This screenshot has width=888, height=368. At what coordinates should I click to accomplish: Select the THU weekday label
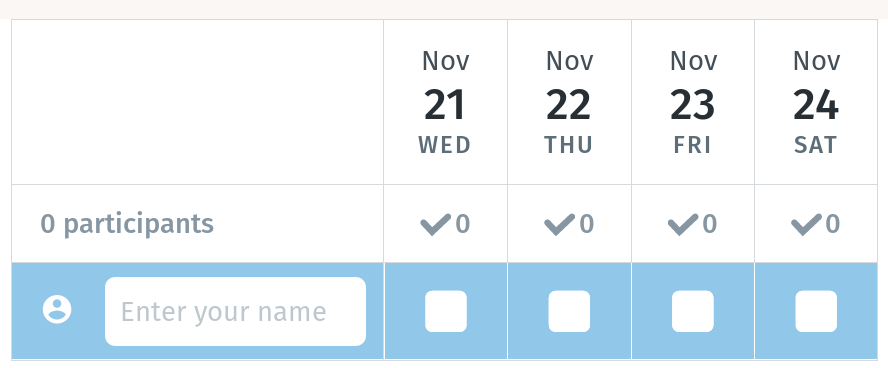tap(569, 146)
